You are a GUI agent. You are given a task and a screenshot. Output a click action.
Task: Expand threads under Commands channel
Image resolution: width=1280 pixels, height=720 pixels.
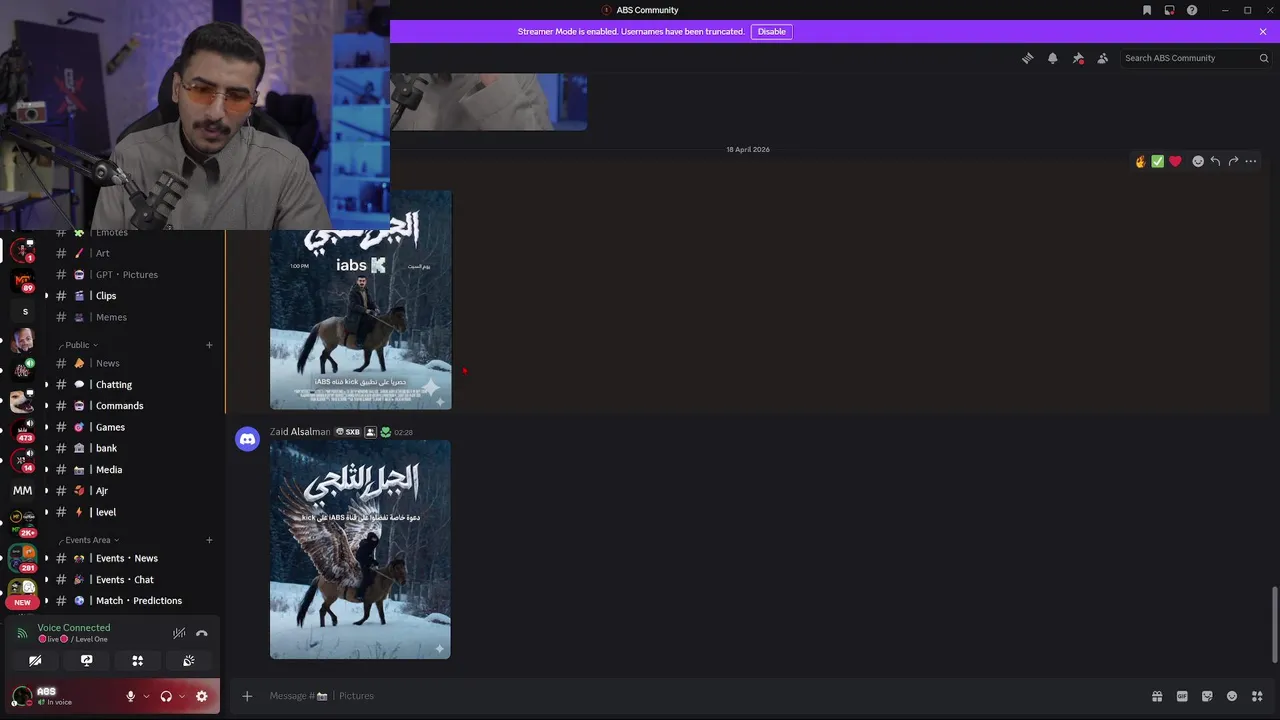45,406
